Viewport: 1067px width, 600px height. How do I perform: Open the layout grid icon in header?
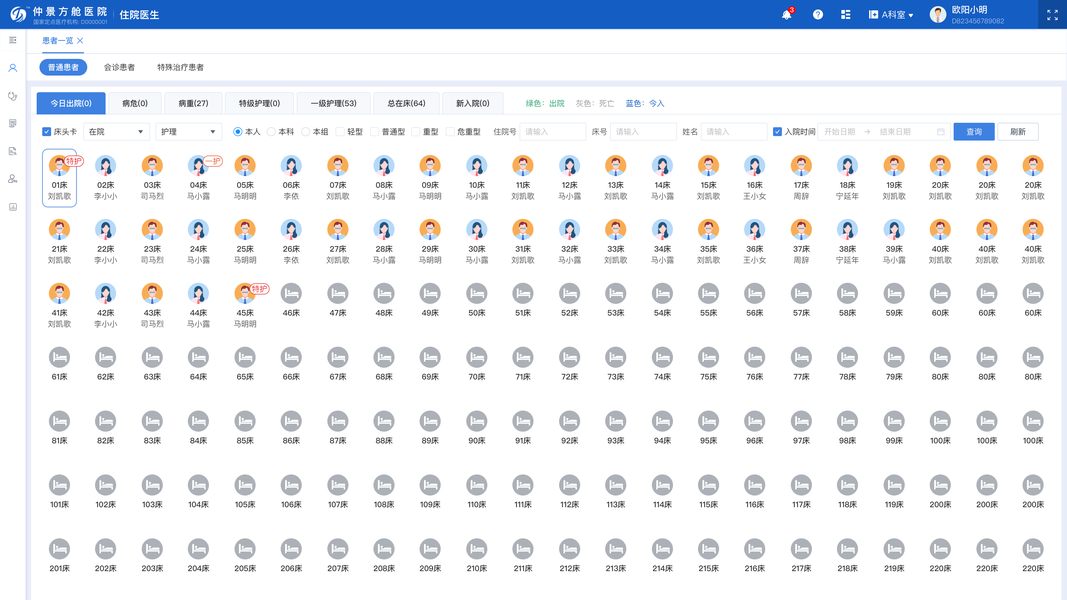coord(845,15)
